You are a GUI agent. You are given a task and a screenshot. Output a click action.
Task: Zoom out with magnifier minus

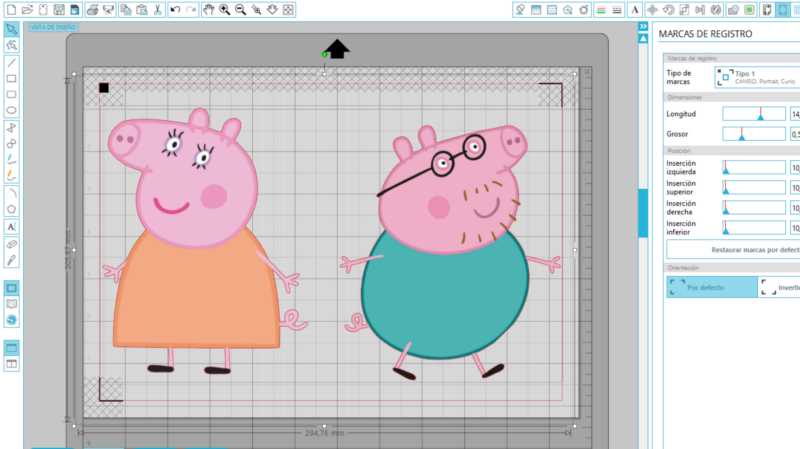[240, 10]
